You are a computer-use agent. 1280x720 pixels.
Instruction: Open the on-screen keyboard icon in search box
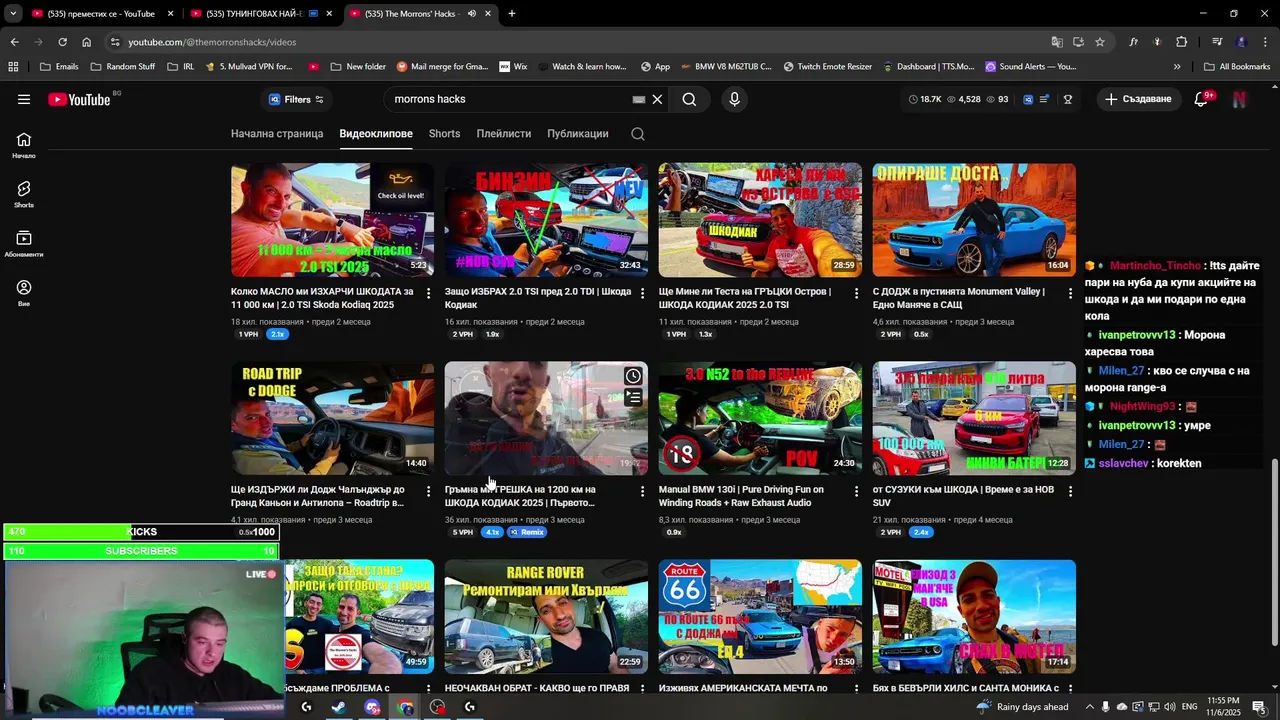pos(638,99)
